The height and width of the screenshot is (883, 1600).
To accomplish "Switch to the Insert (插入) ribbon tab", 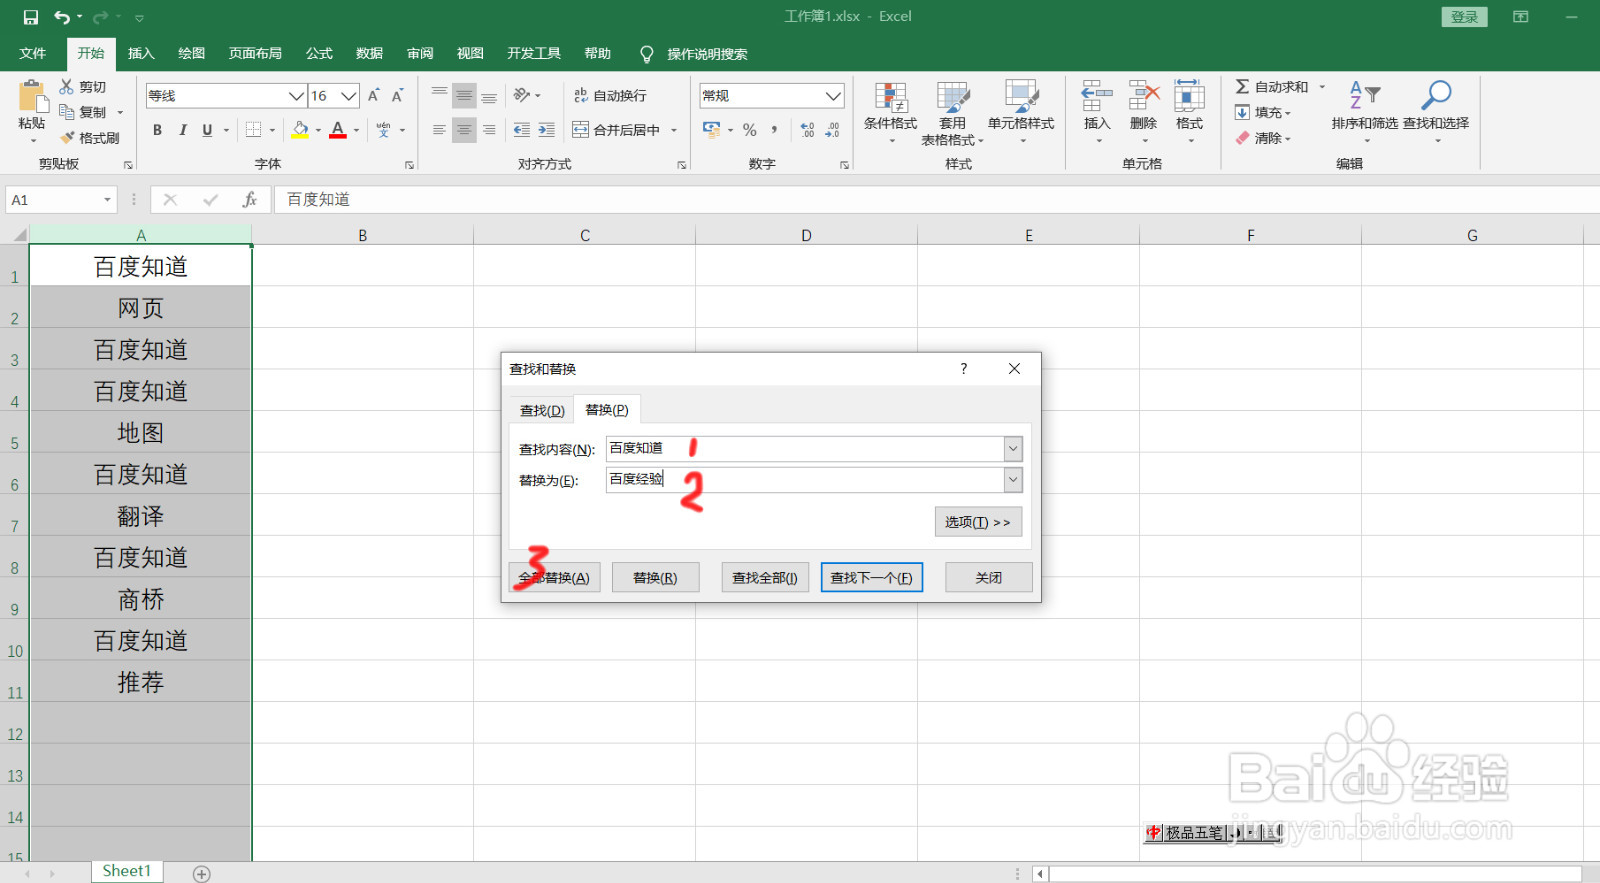I will point(141,54).
